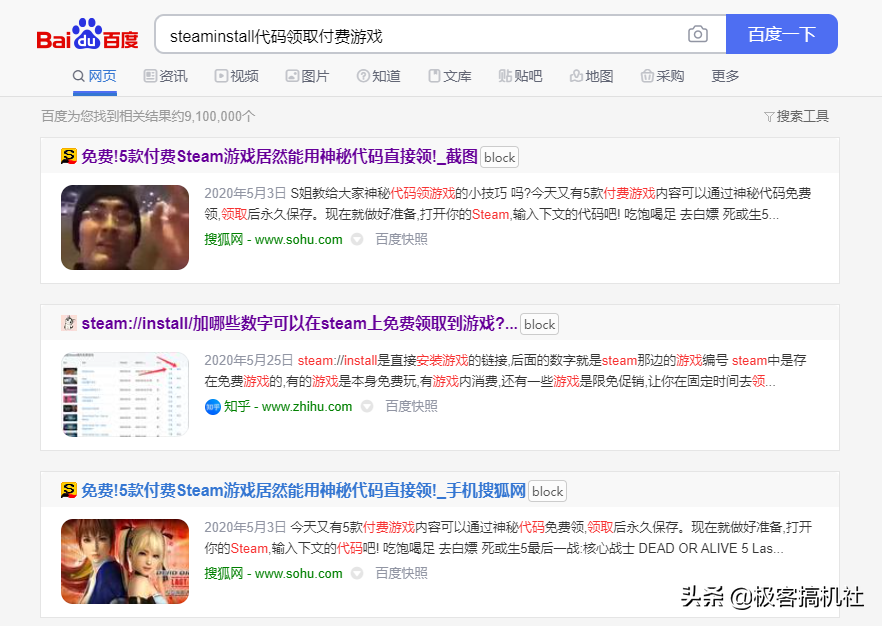Block the third 手机搜狐网 result
Viewport: 882px width, 626px height.
click(x=547, y=491)
